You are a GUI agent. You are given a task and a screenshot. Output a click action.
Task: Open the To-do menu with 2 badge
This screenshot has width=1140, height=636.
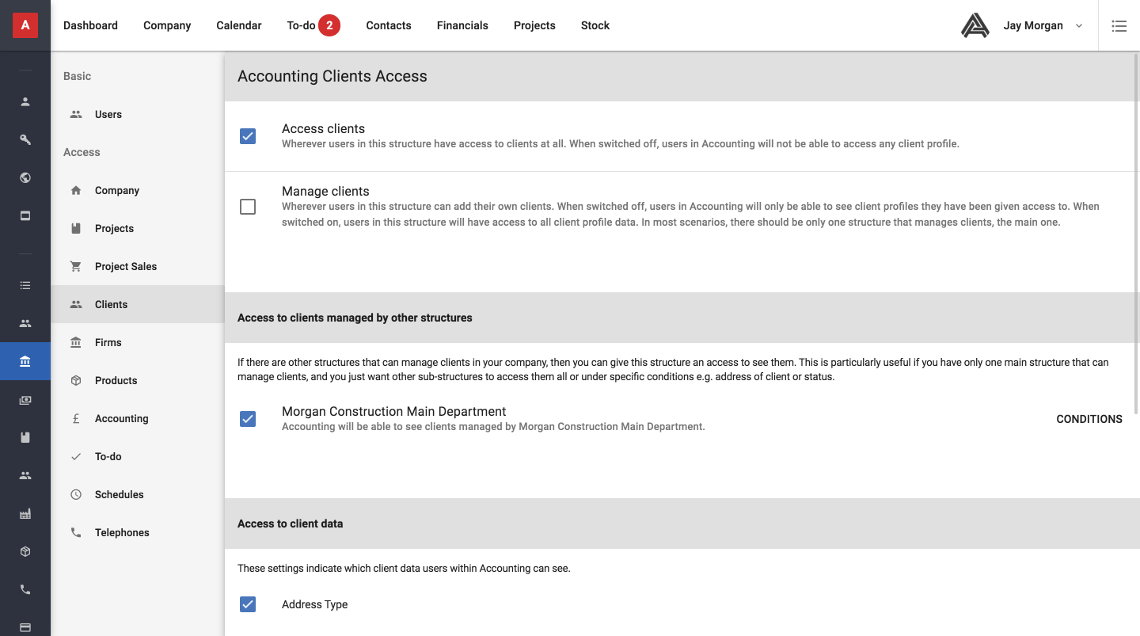313,26
